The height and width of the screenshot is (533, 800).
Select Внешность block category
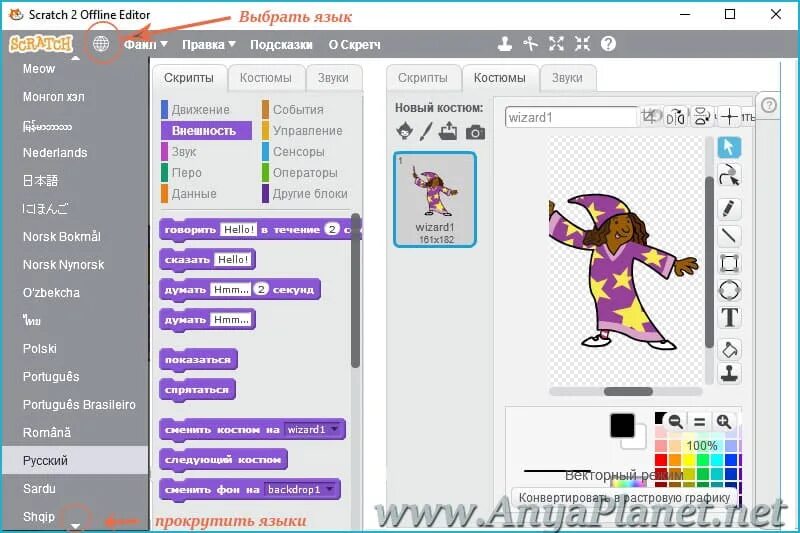tap(206, 131)
